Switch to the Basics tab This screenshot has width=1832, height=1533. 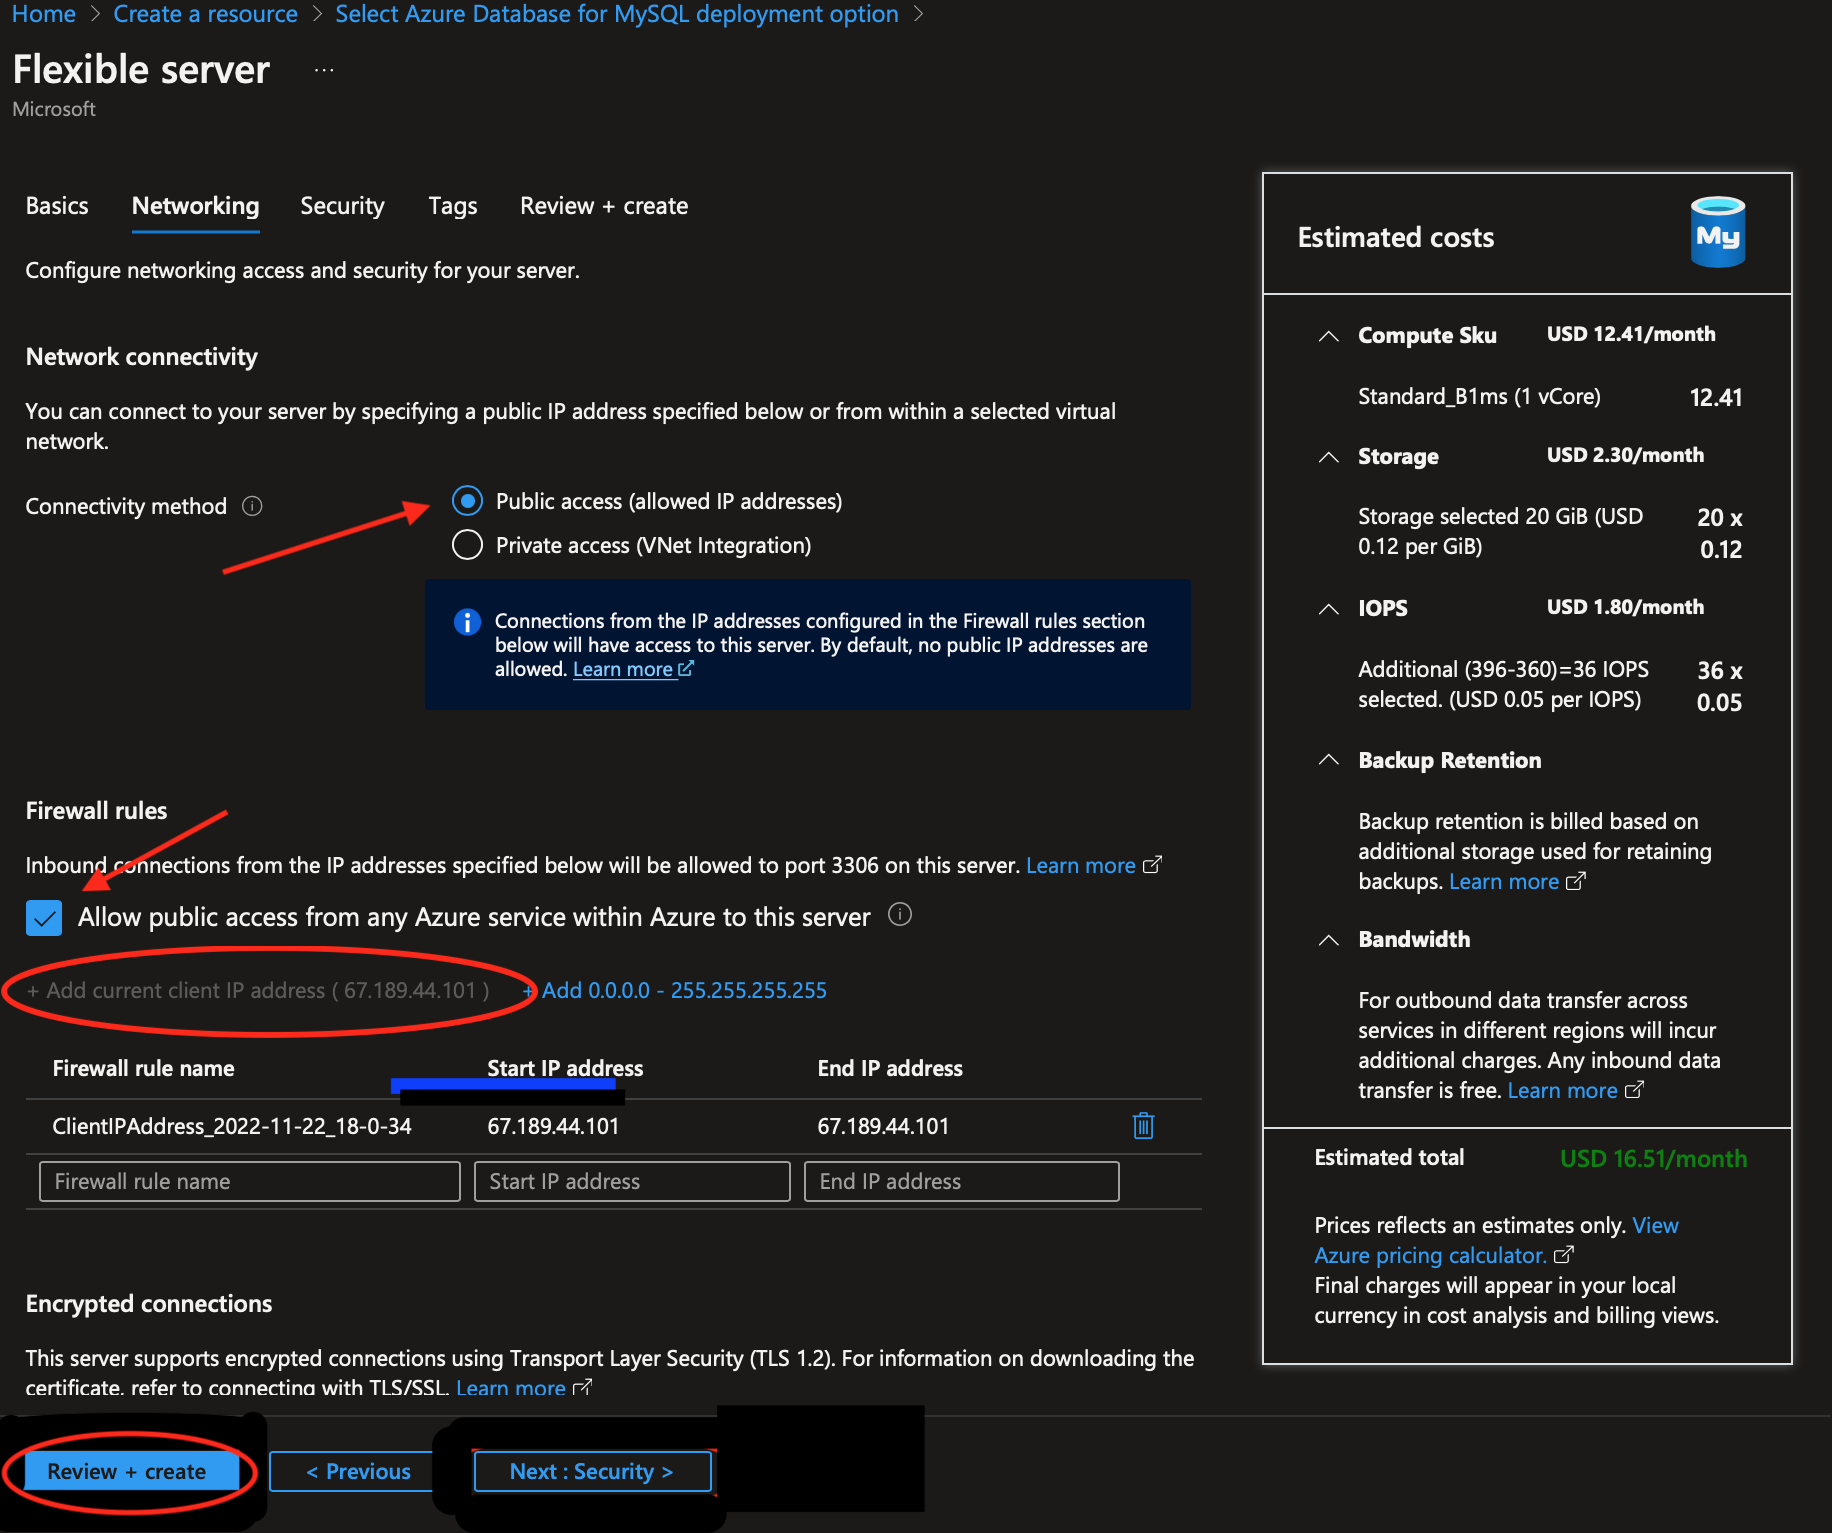(x=57, y=206)
